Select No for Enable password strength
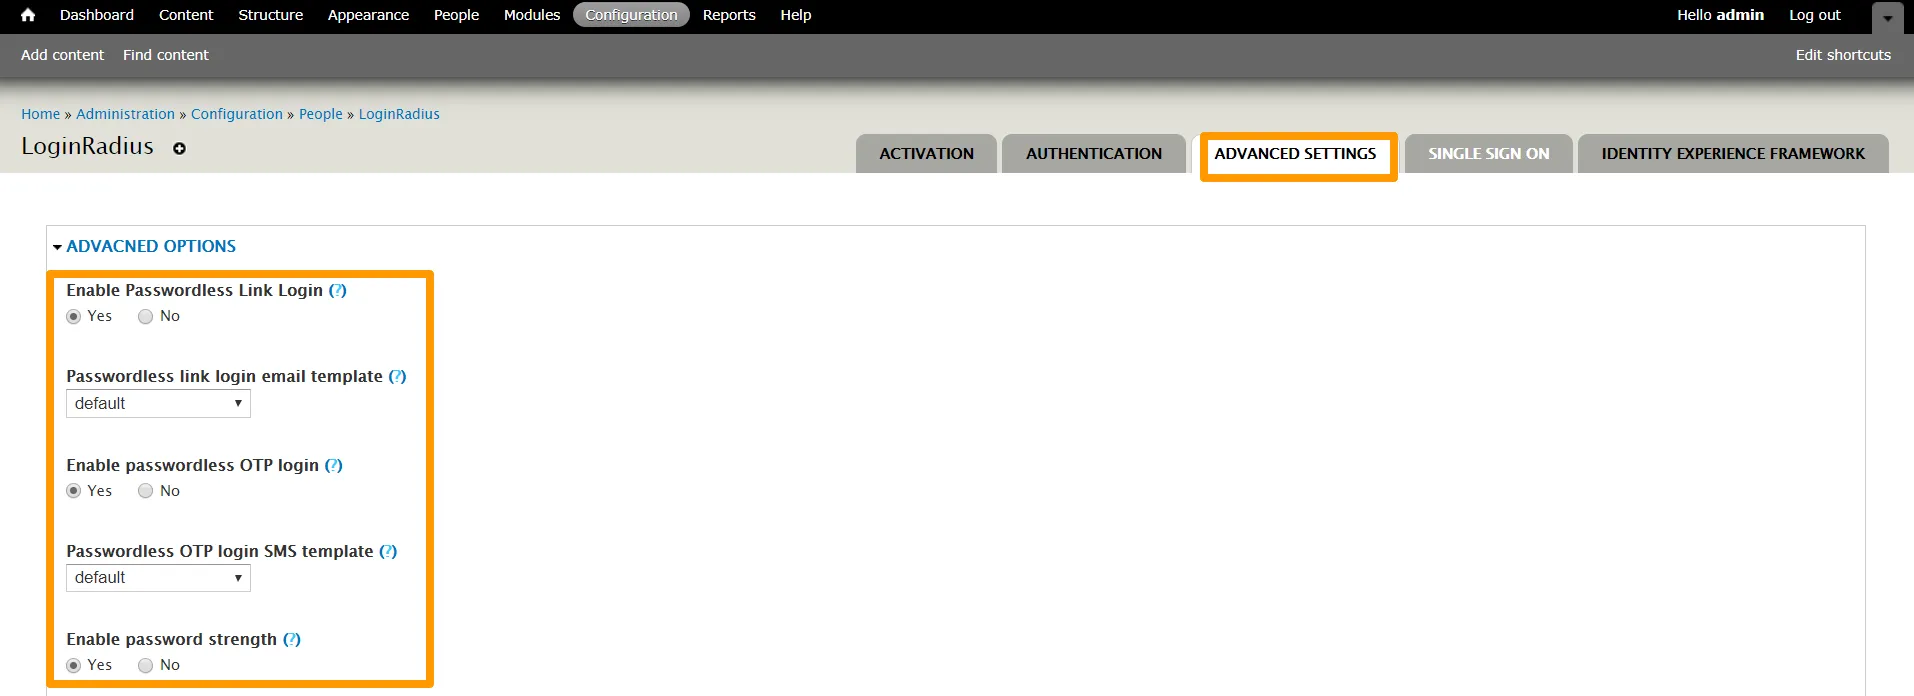Image resolution: width=1914 pixels, height=696 pixels. tap(146, 665)
